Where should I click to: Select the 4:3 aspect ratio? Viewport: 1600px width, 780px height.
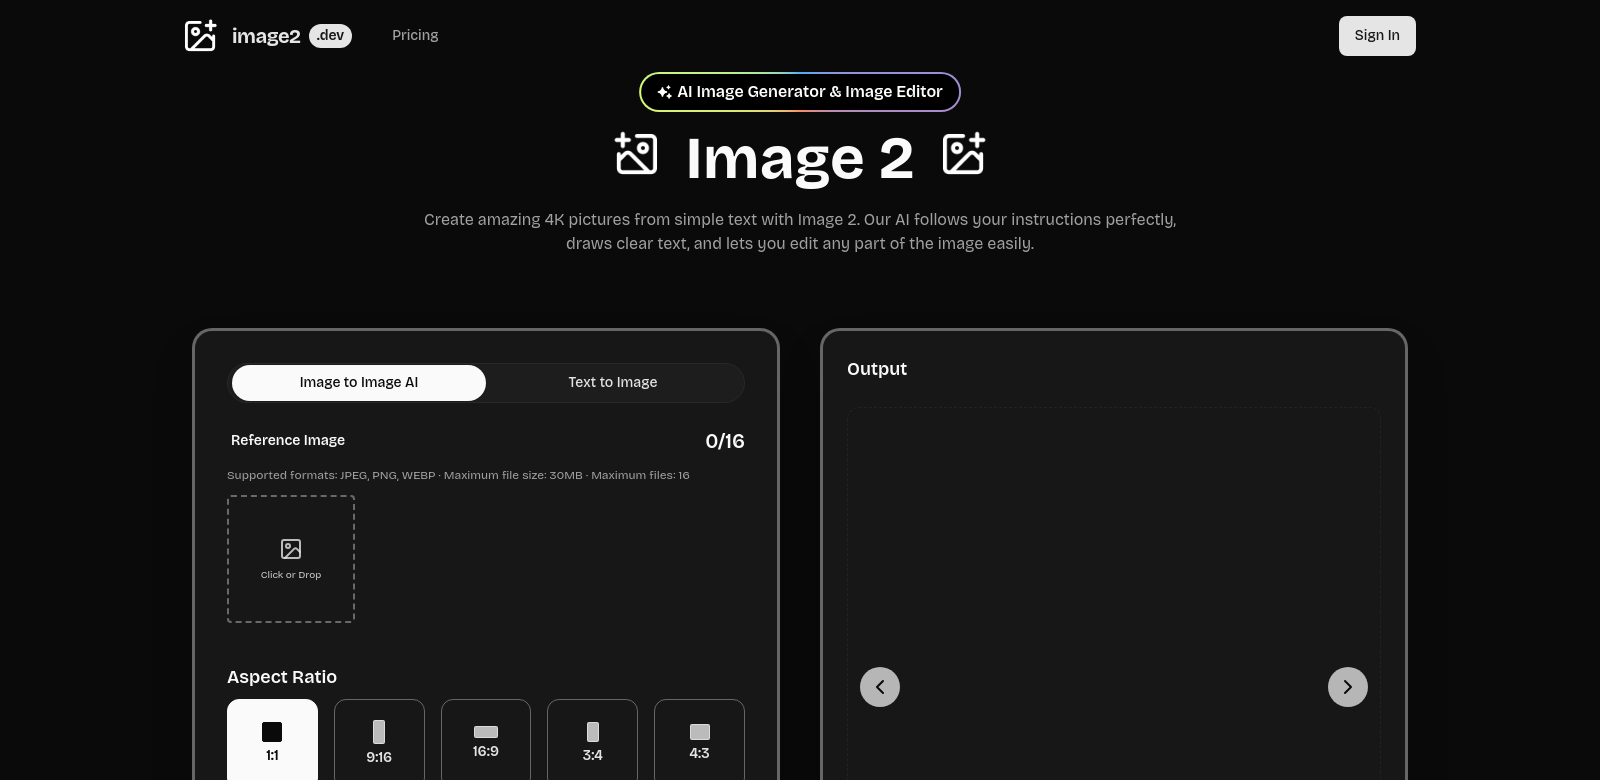[x=699, y=740]
